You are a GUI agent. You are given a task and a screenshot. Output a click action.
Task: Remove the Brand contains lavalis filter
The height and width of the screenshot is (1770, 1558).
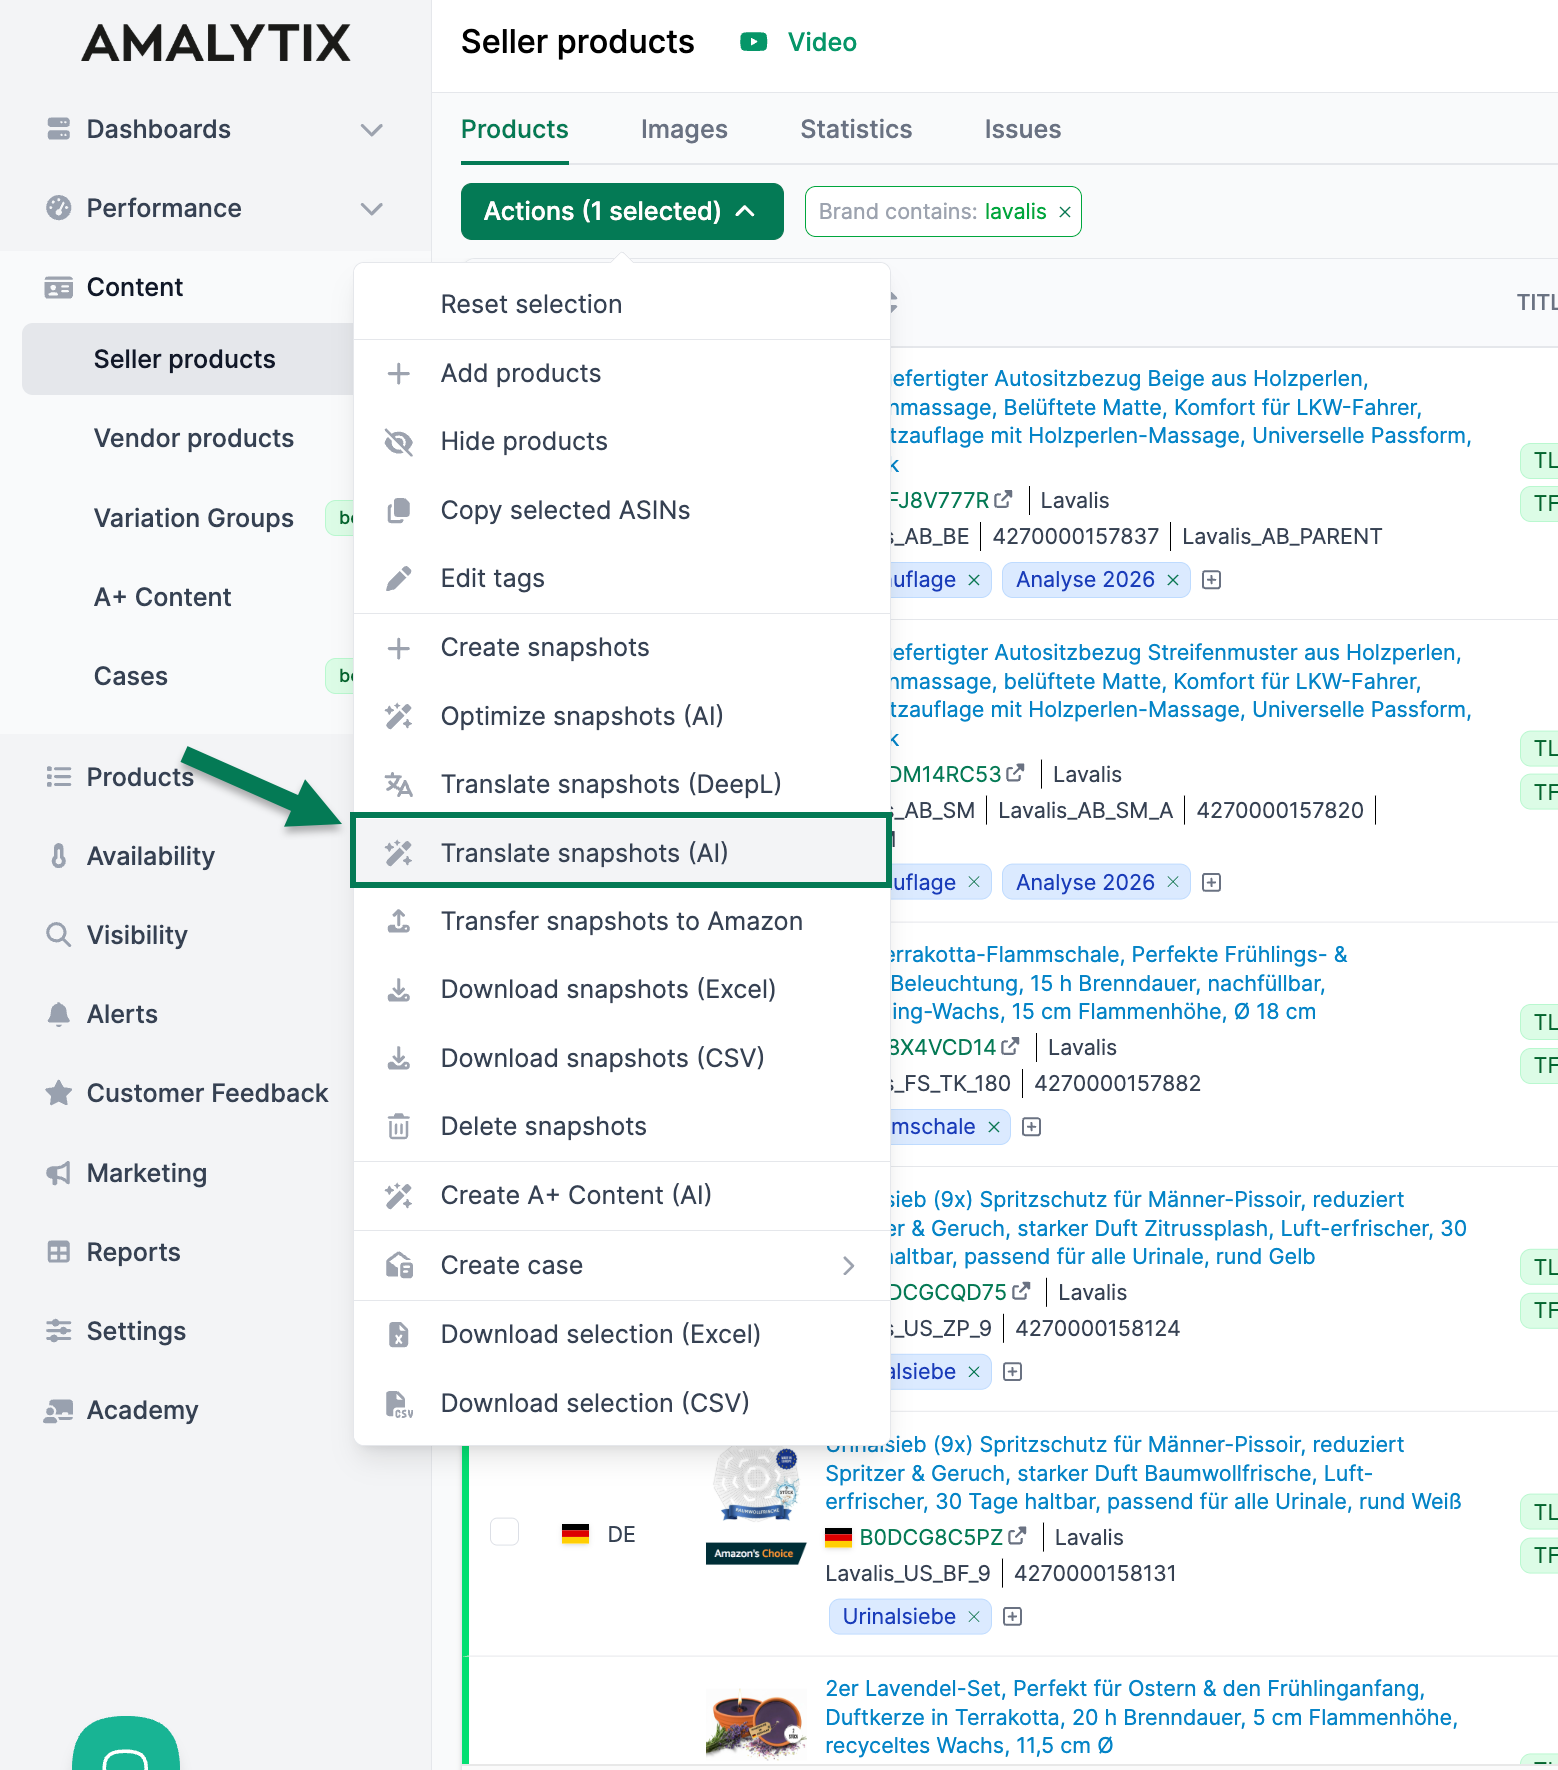click(x=1065, y=212)
